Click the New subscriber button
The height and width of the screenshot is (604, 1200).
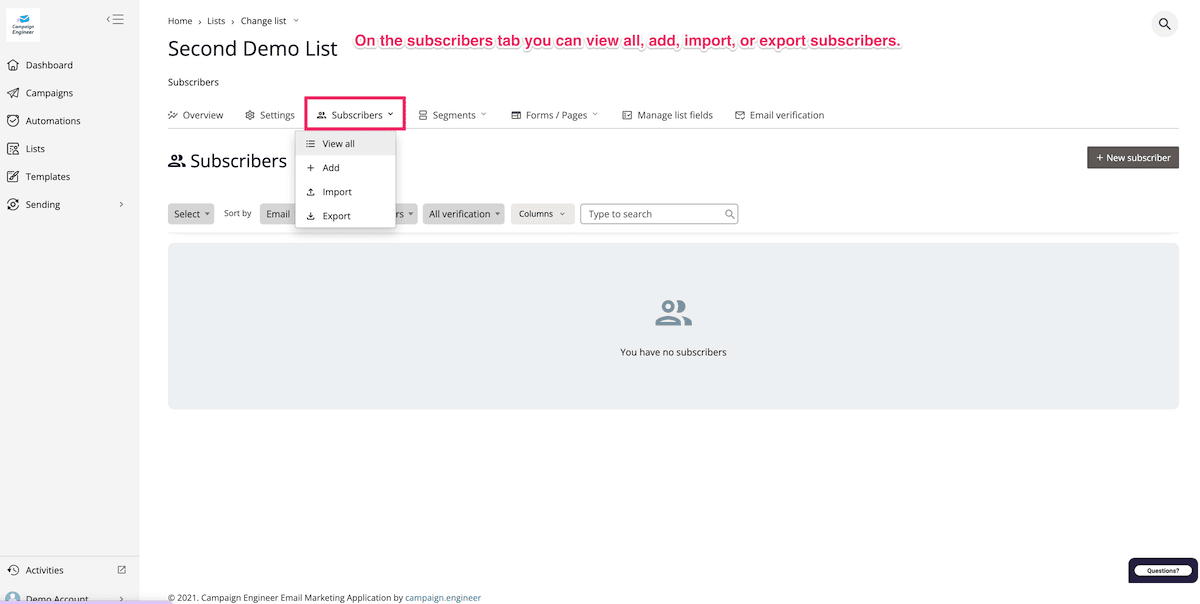coord(1133,157)
